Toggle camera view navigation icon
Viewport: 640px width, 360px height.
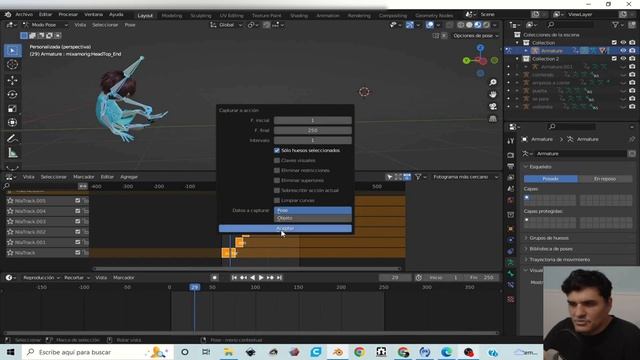click(493, 106)
